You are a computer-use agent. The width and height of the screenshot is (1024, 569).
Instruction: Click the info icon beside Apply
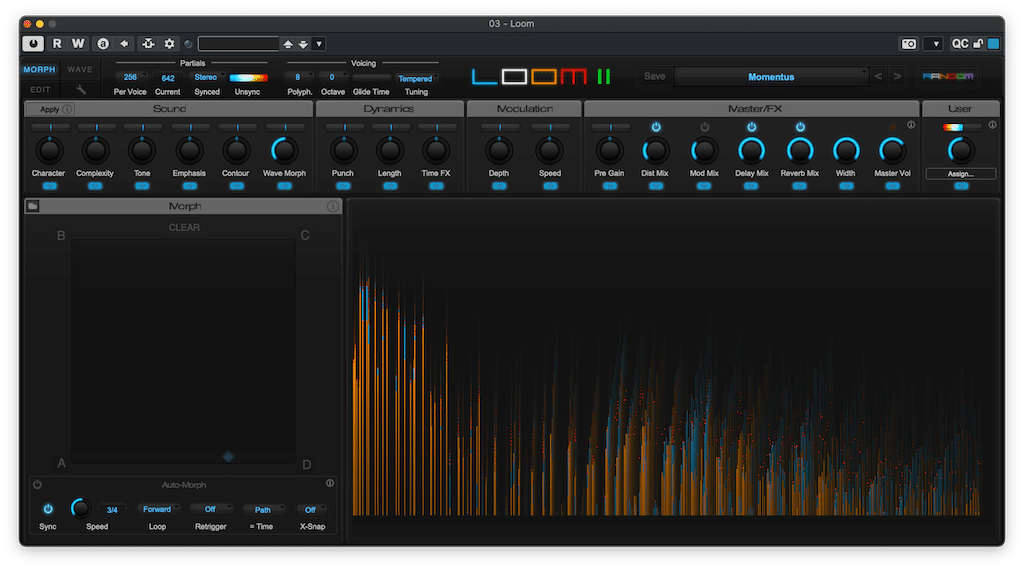[x=67, y=109]
